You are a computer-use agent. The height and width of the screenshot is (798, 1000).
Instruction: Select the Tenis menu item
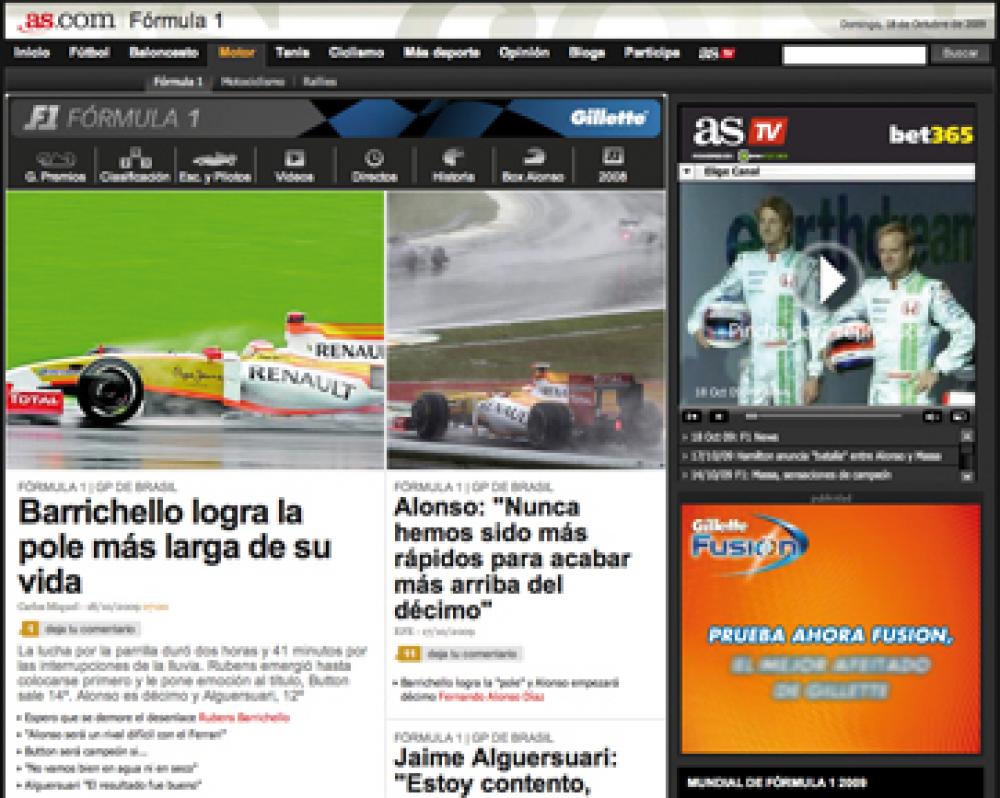pyautogui.click(x=292, y=53)
